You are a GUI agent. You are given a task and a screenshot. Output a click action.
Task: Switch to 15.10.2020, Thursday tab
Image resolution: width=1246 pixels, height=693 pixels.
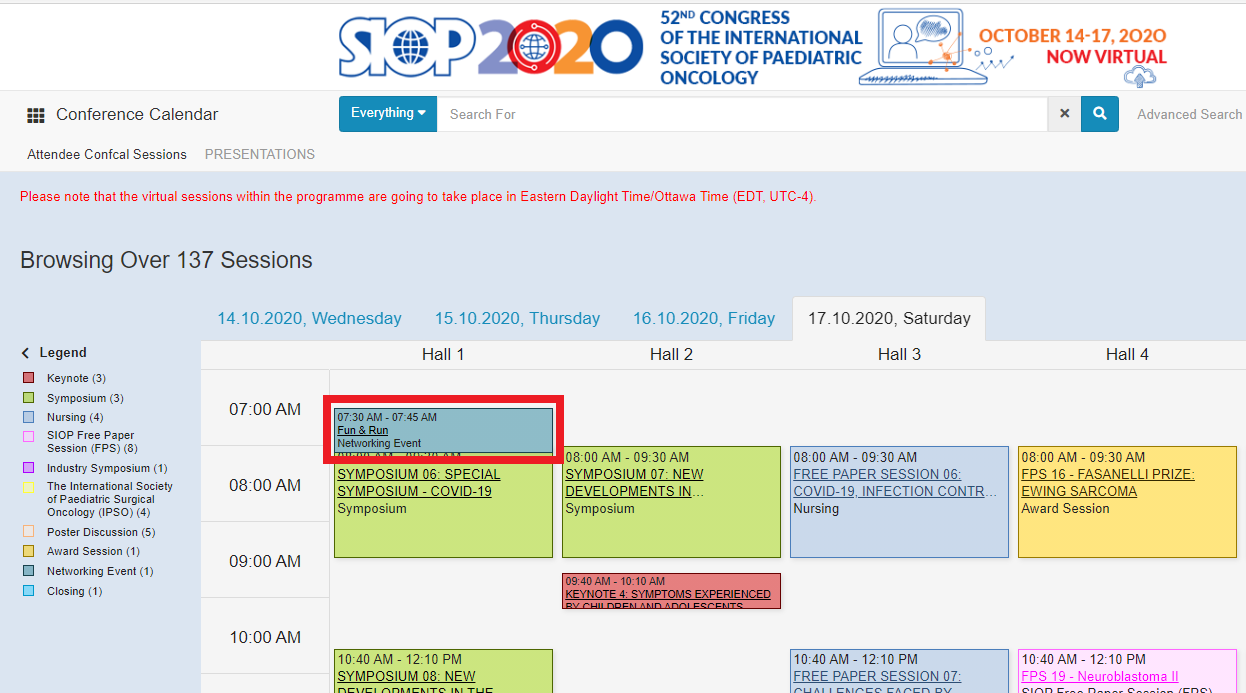click(x=517, y=319)
